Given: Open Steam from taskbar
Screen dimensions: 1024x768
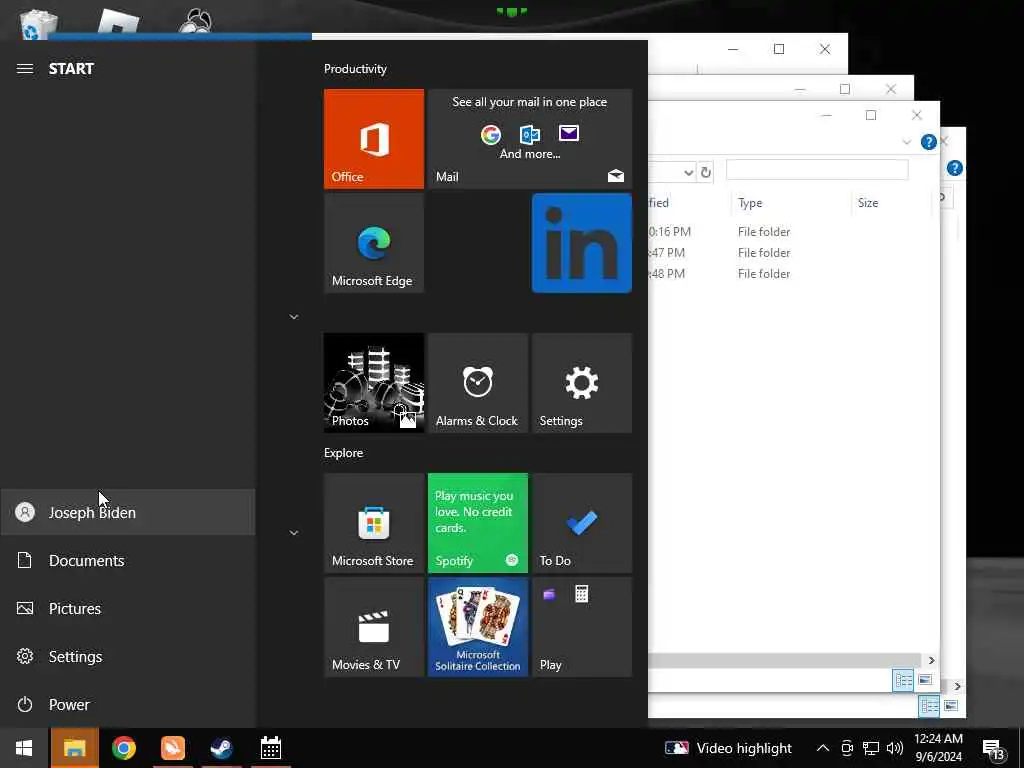Looking at the screenshot, I should (x=221, y=748).
